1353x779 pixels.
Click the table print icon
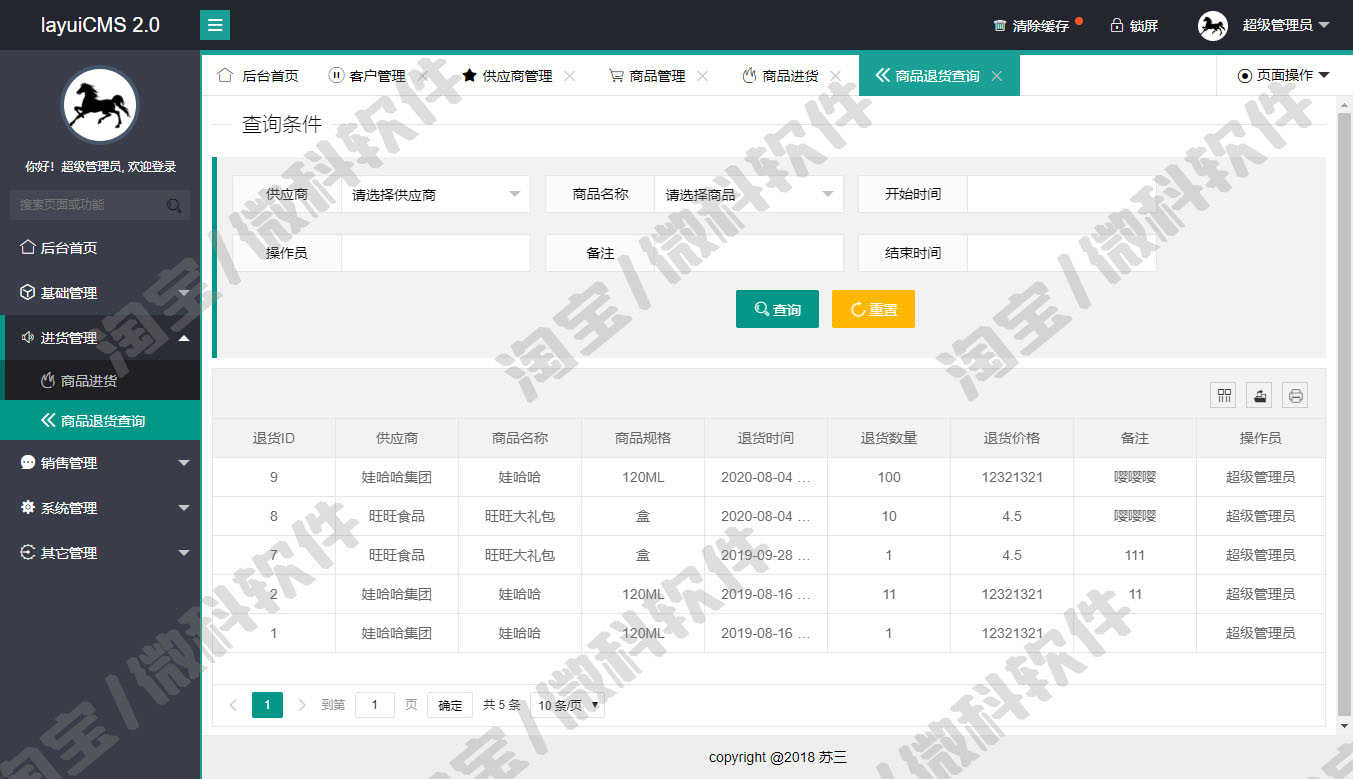coord(1295,395)
